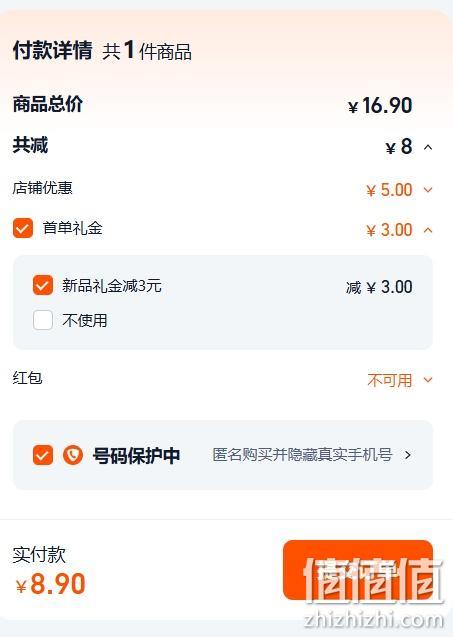The width and height of the screenshot is (453, 637).
Task: Collapse the 首单礼金 chevron arrow
Action: 428,230
